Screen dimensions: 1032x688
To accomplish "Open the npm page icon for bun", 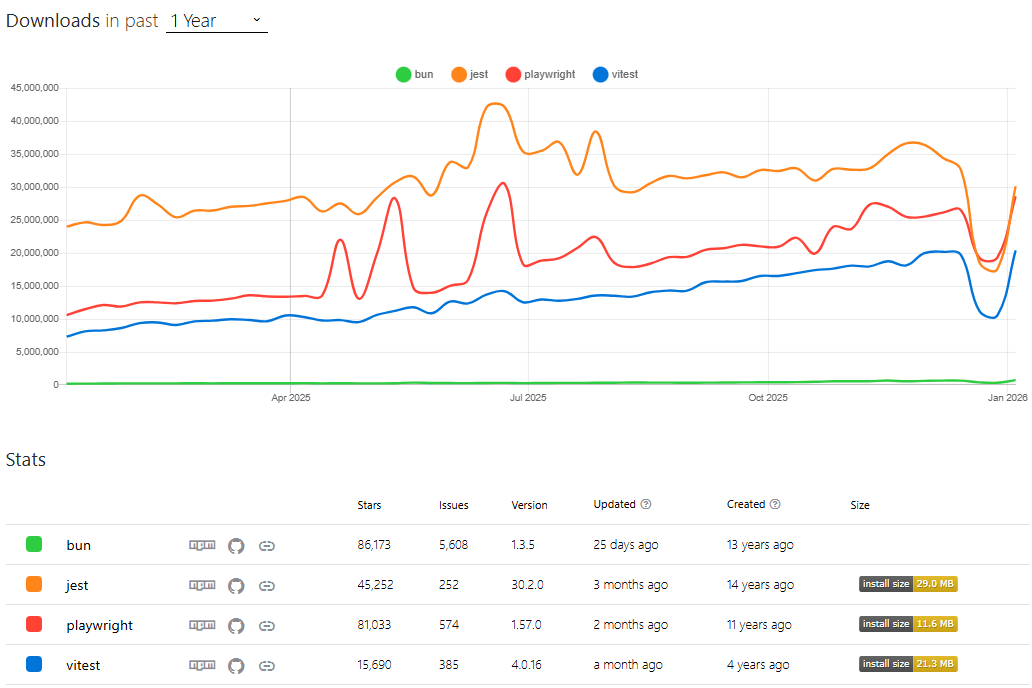I will pos(202,545).
